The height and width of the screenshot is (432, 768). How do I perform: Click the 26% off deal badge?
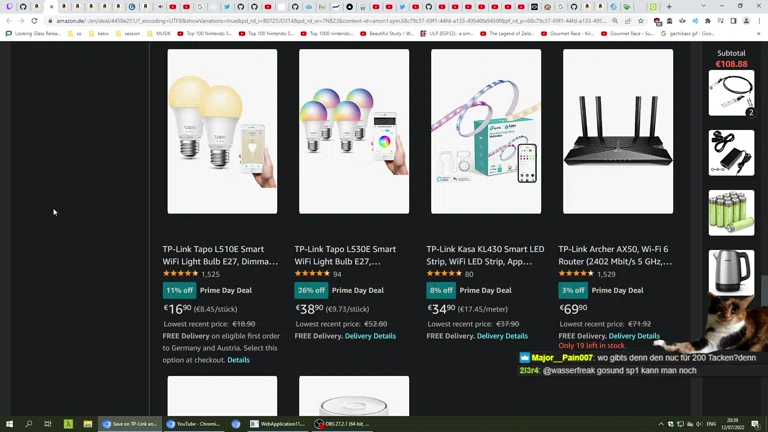click(311, 290)
